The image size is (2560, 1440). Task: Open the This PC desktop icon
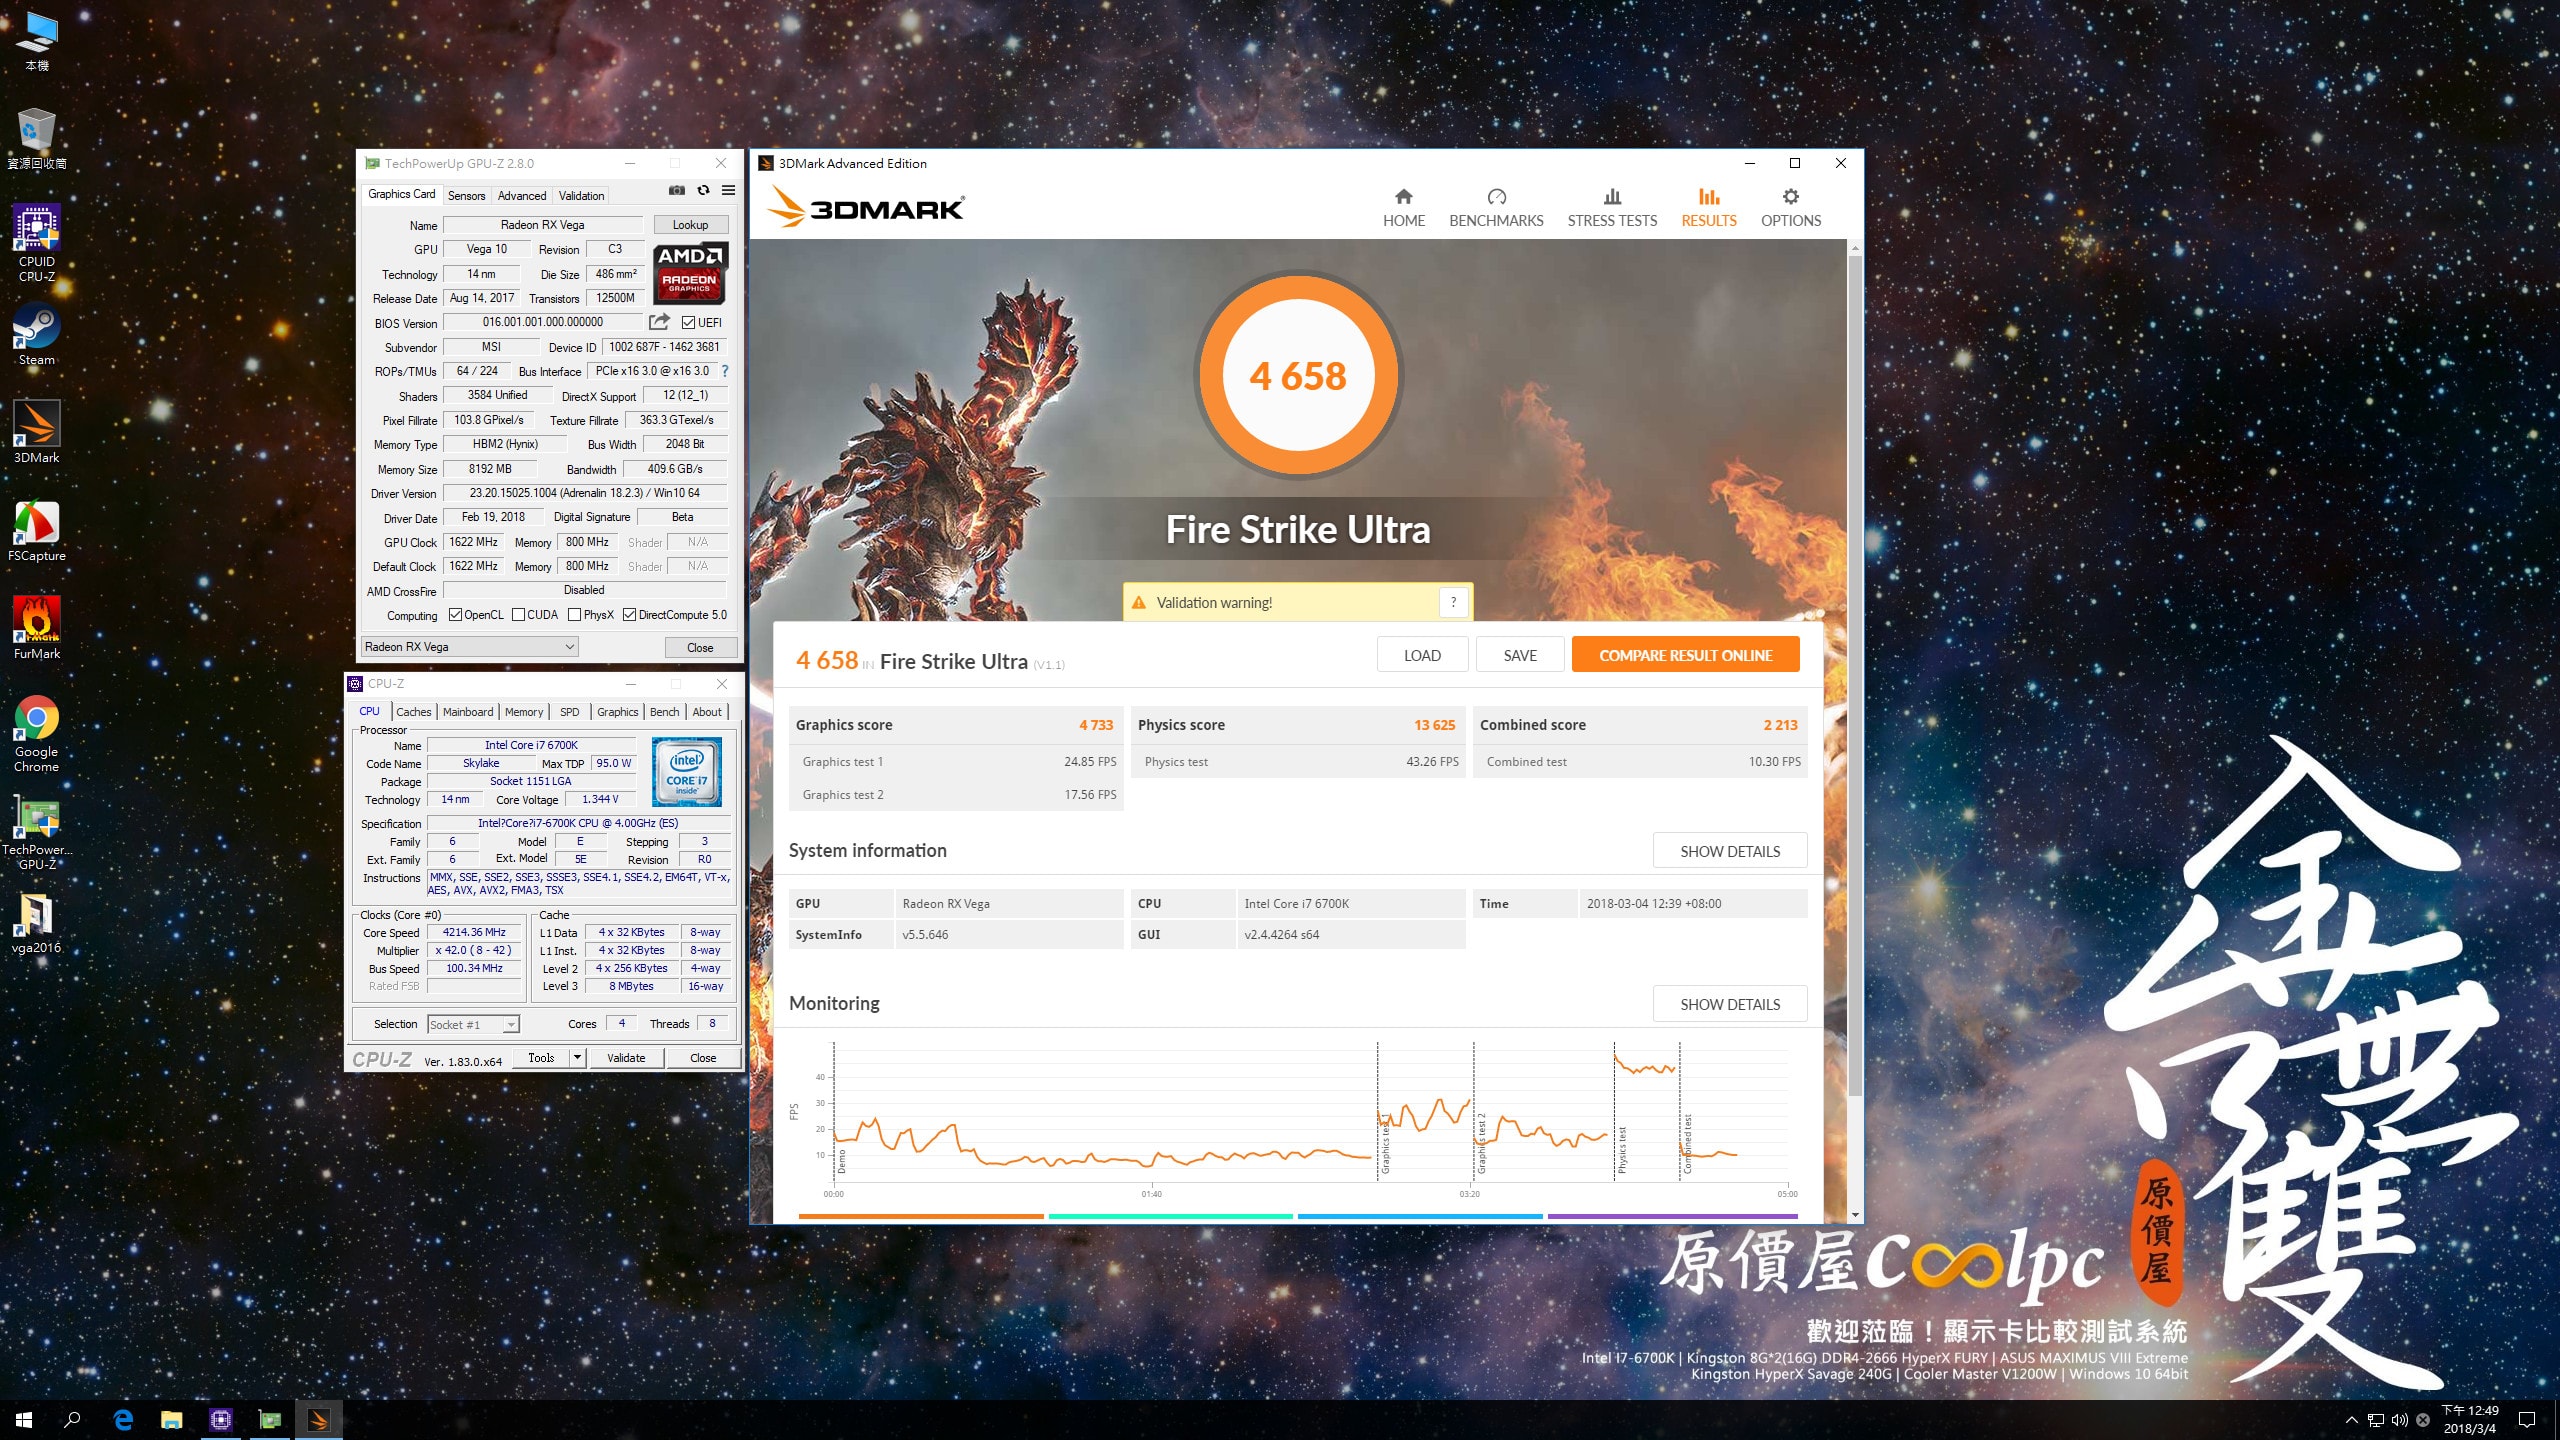37,40
